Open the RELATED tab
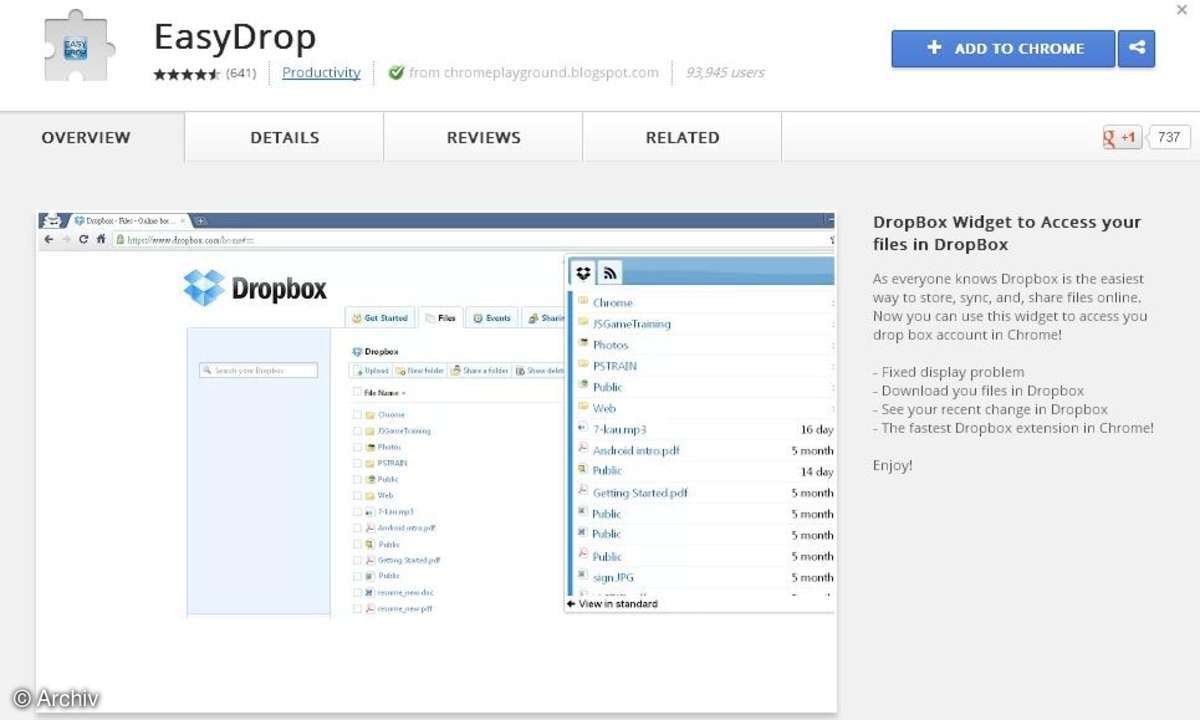Screen dimensions: 1200x720 tap(683, 137)
